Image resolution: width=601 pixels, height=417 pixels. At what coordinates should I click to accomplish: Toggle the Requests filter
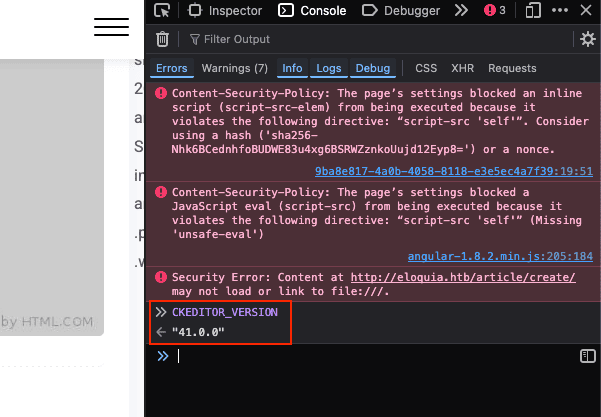coord(512,68)
